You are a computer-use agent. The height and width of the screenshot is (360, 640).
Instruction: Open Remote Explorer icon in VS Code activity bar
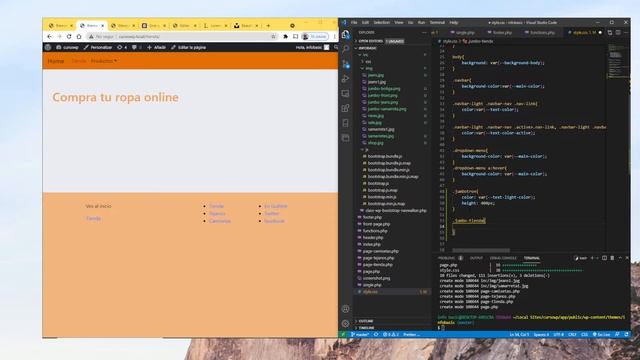coord(345,93)
